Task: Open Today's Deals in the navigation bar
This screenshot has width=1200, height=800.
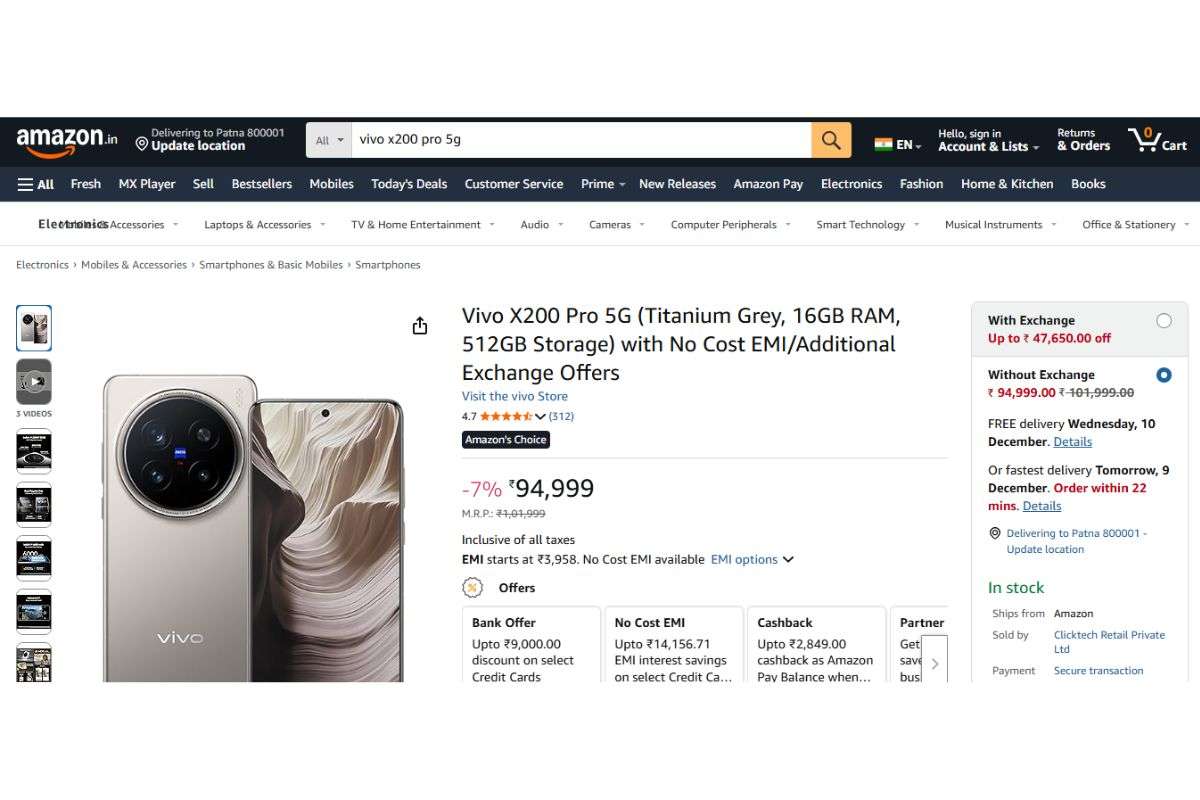Action: [409, 184]
